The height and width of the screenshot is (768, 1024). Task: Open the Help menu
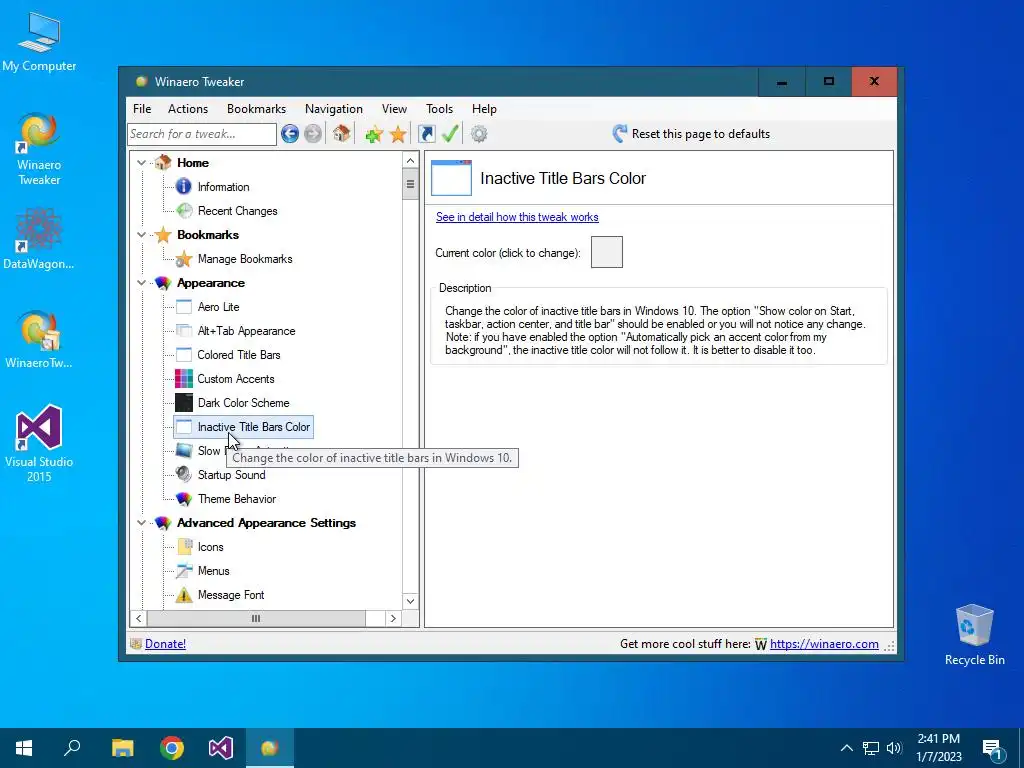pos(484,109)
